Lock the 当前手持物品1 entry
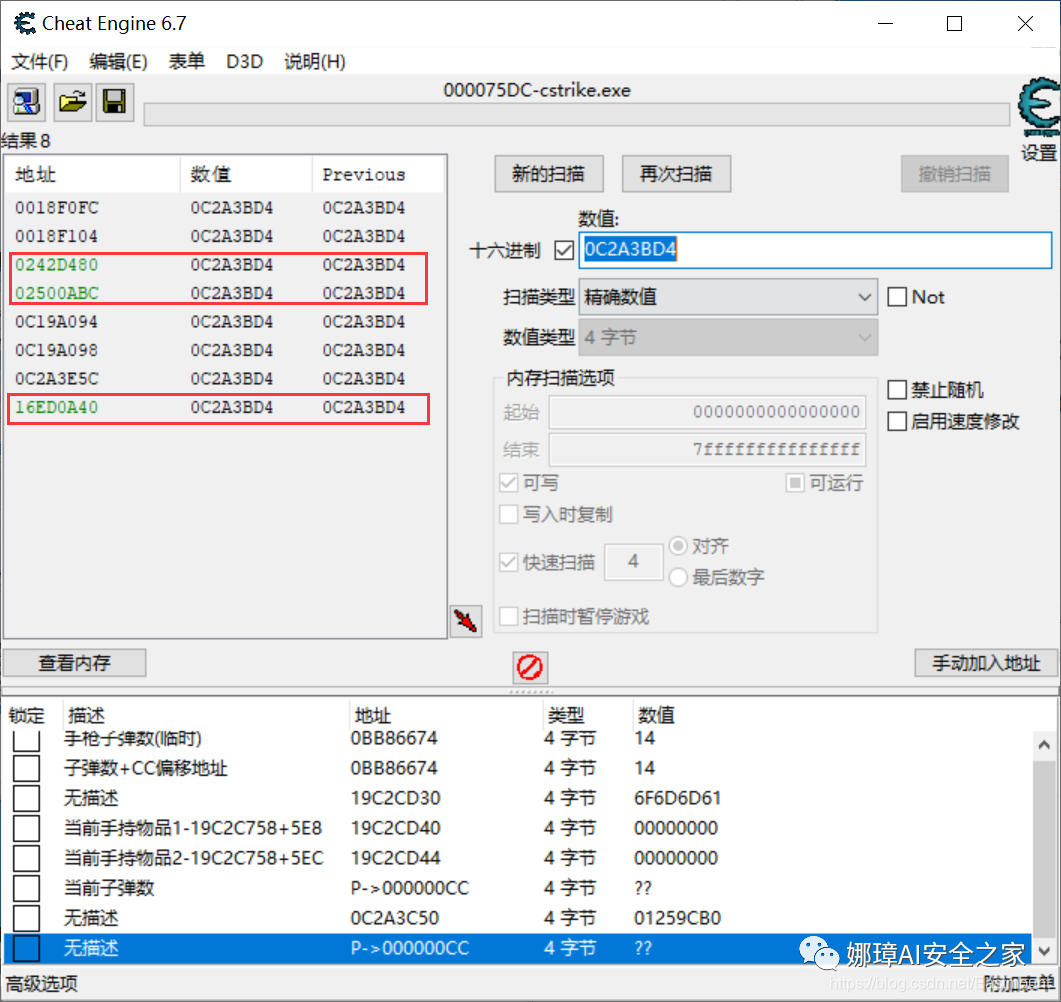 (26, 828)
